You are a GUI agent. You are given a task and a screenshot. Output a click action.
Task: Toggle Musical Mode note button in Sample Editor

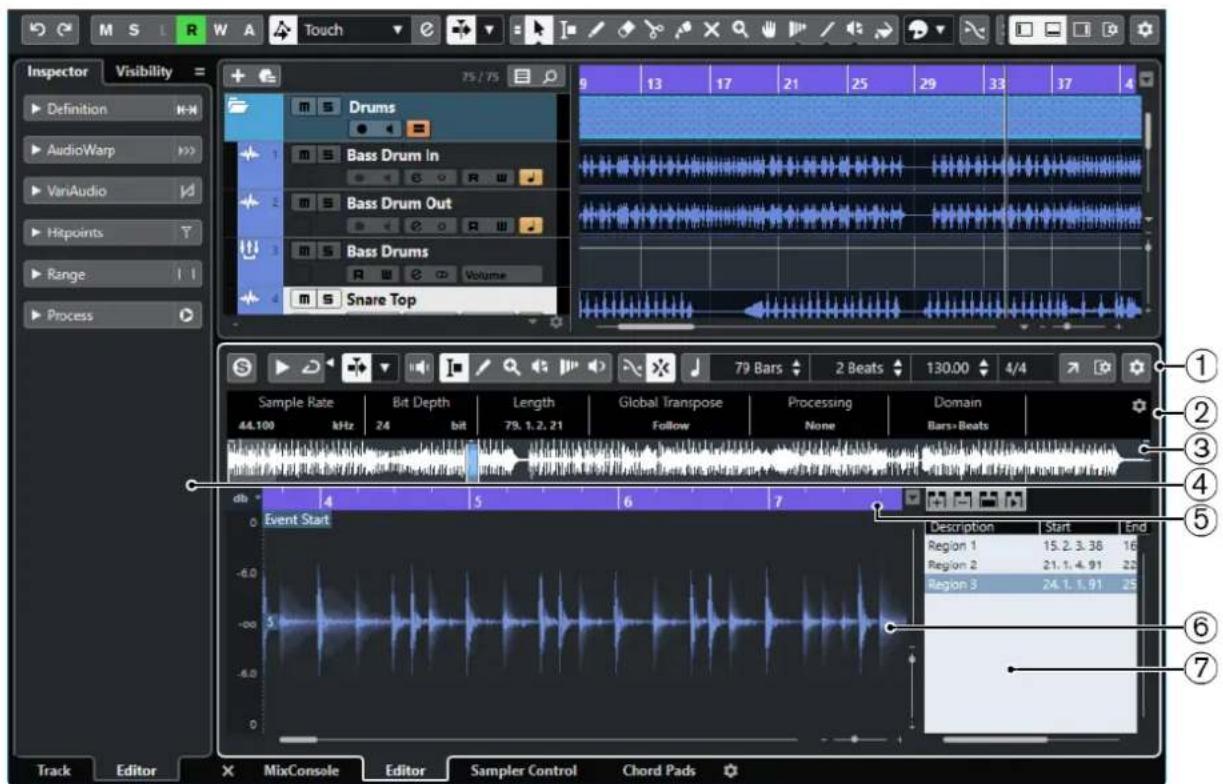click(x=693, y=367)
